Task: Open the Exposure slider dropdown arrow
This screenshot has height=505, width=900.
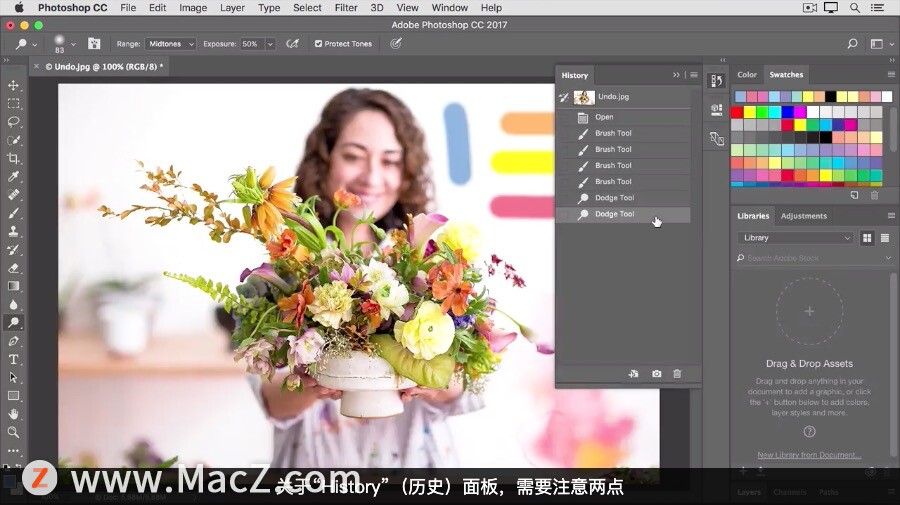Action: point(270,44)
